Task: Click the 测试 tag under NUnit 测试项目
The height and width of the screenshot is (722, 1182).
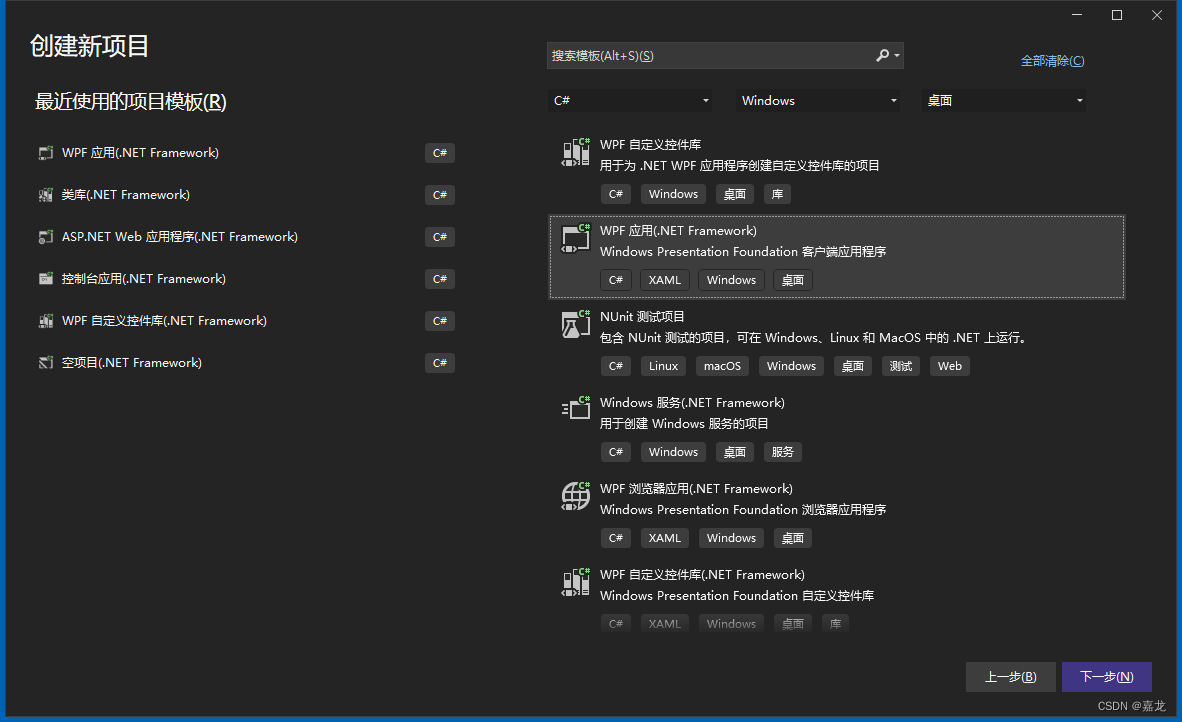Action: 901,366
